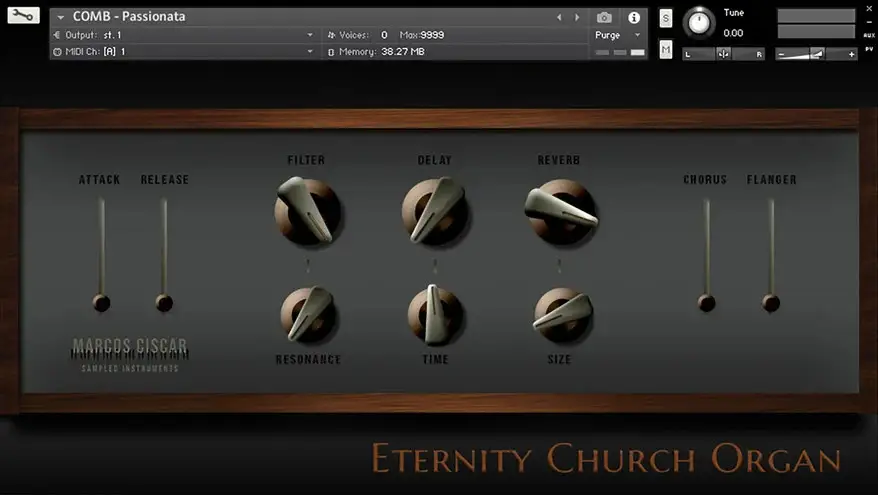Open the instrument info icon
This screenshot has width=878, height=495.
[634, 17]
